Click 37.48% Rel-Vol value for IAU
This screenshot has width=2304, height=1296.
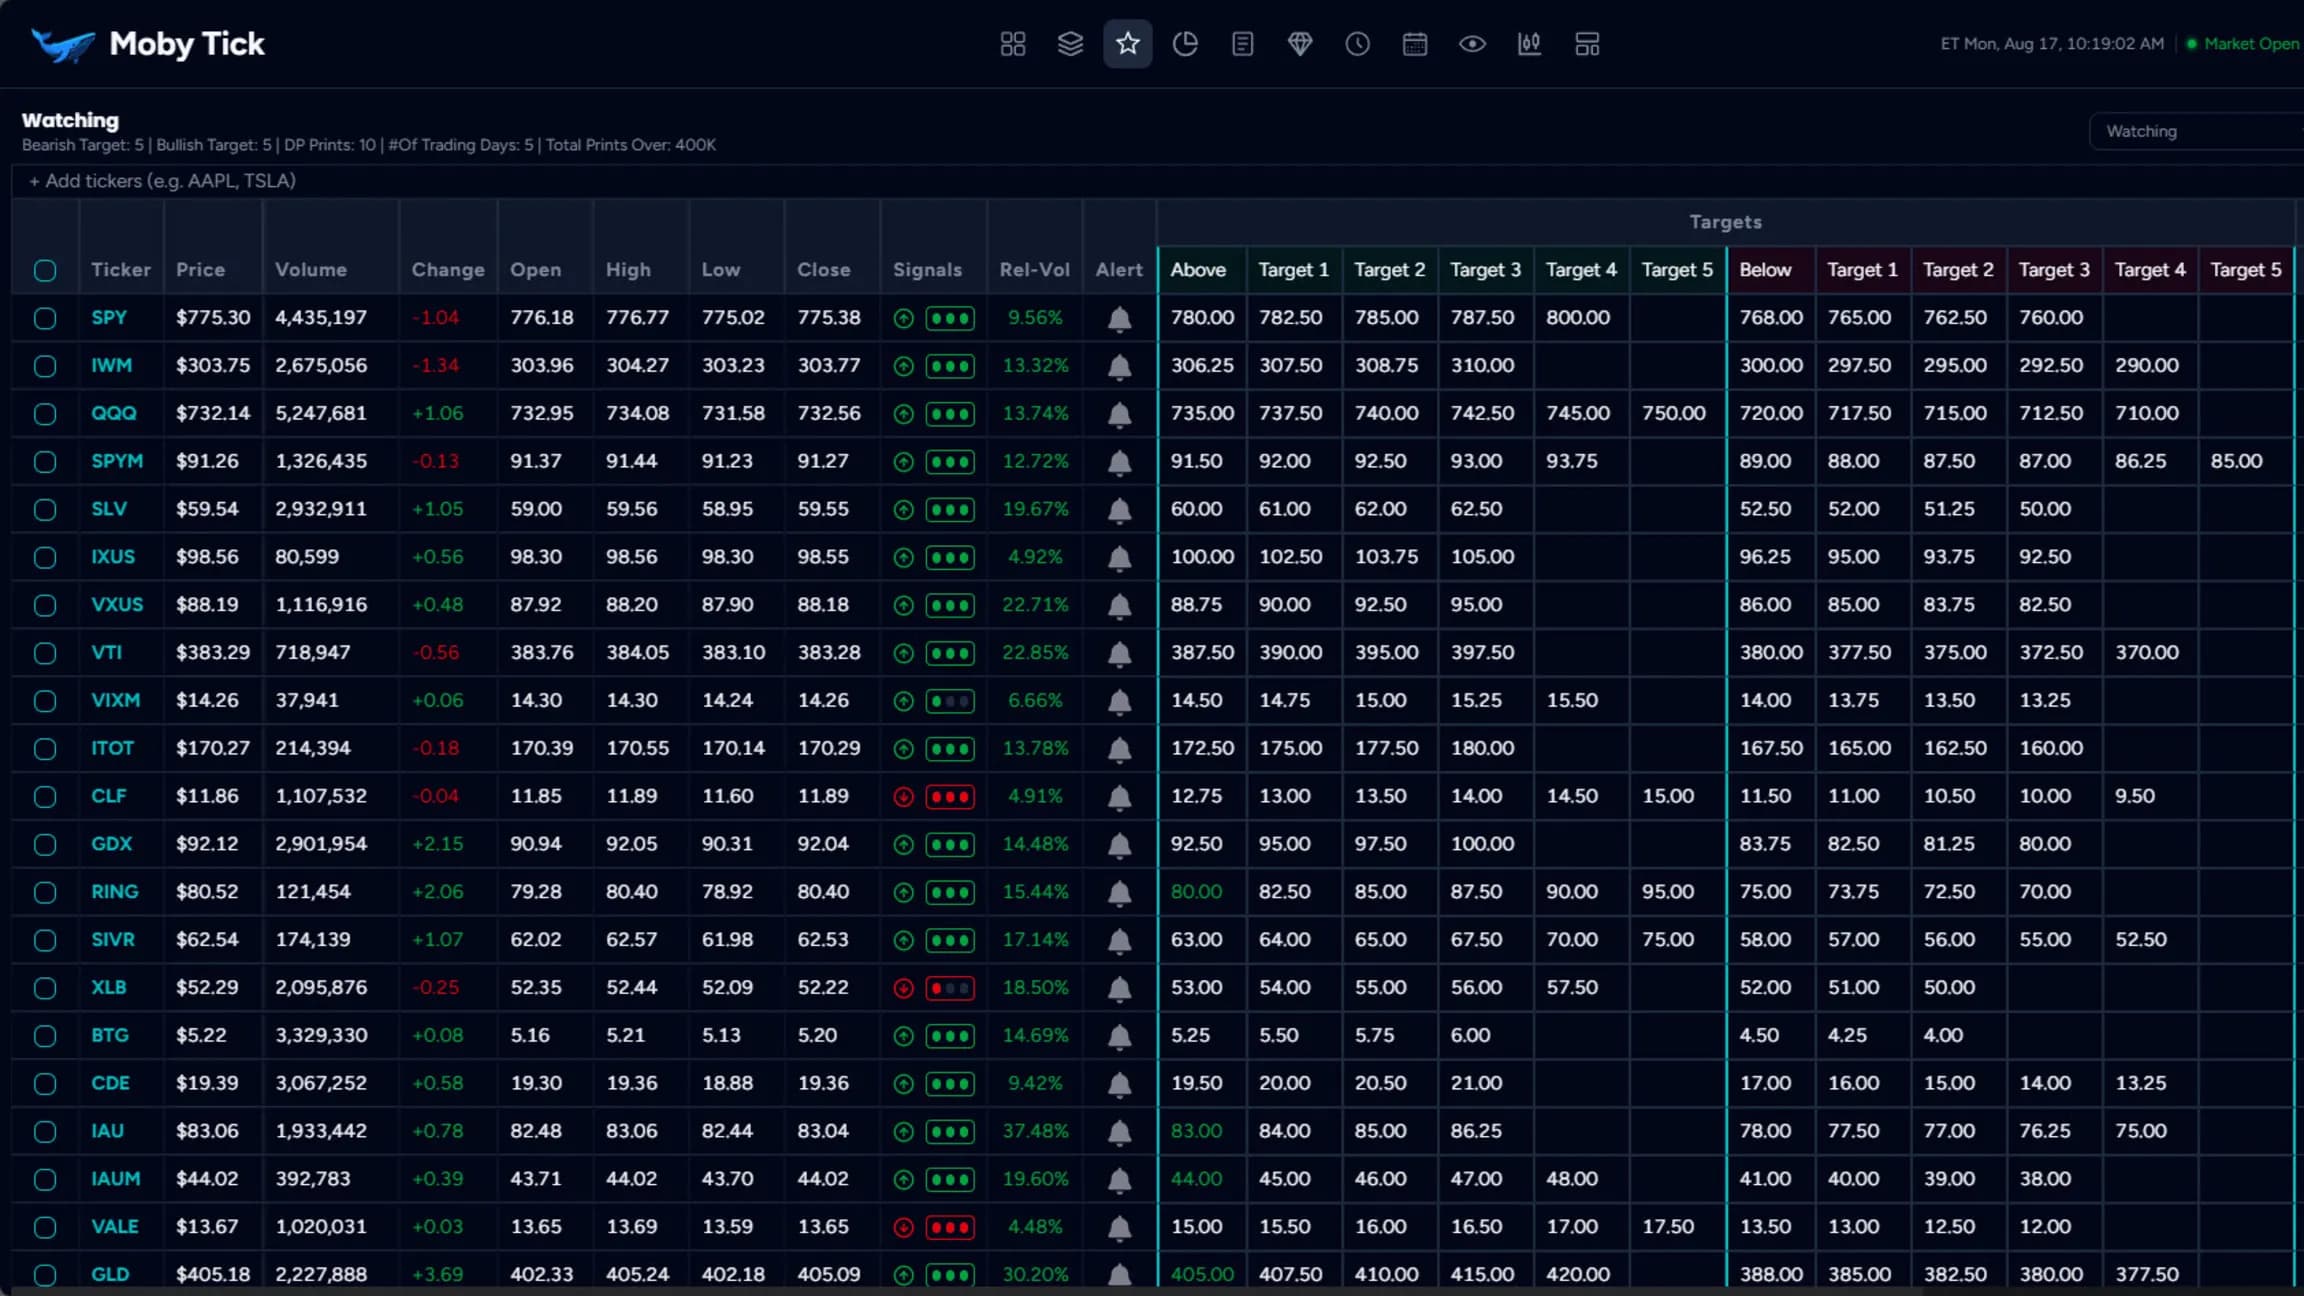point(1035,1131)
